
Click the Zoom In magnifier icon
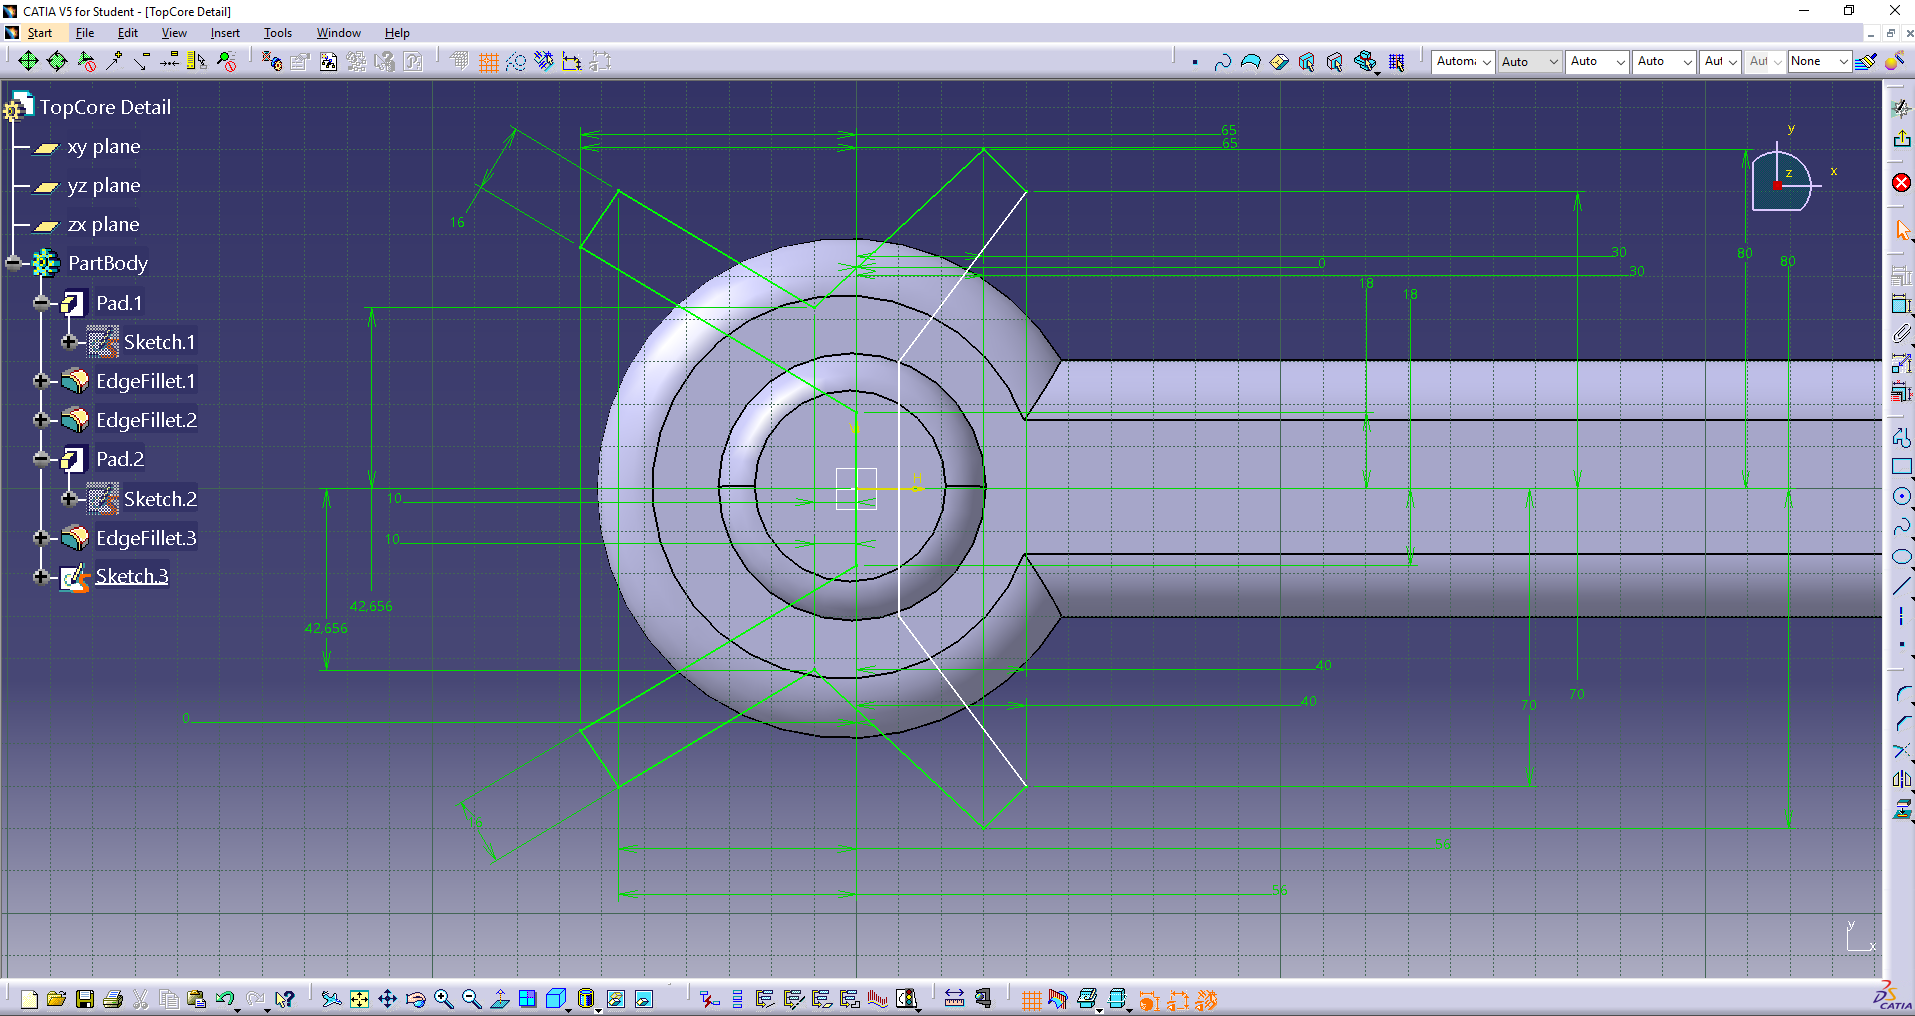[443, 999]
